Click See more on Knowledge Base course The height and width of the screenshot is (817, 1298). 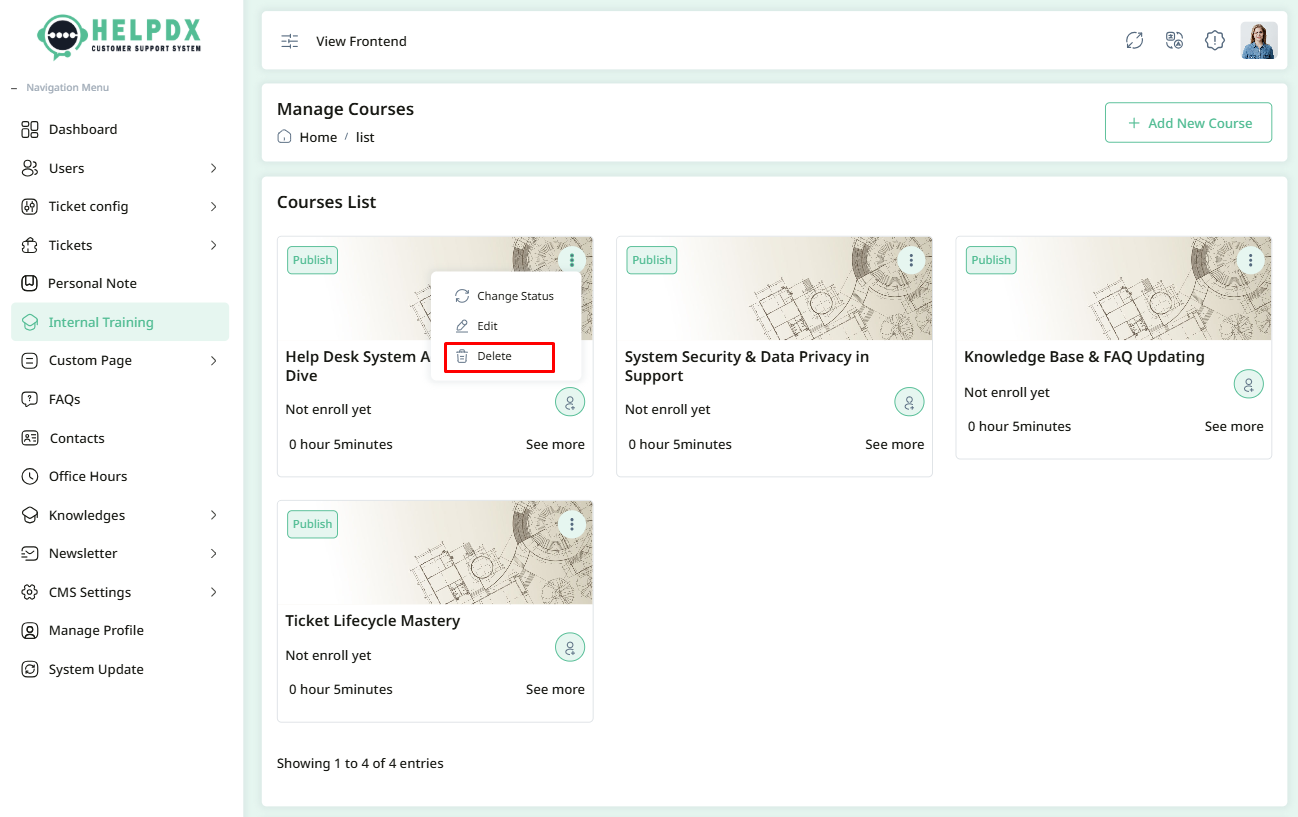coord(1234,426)
